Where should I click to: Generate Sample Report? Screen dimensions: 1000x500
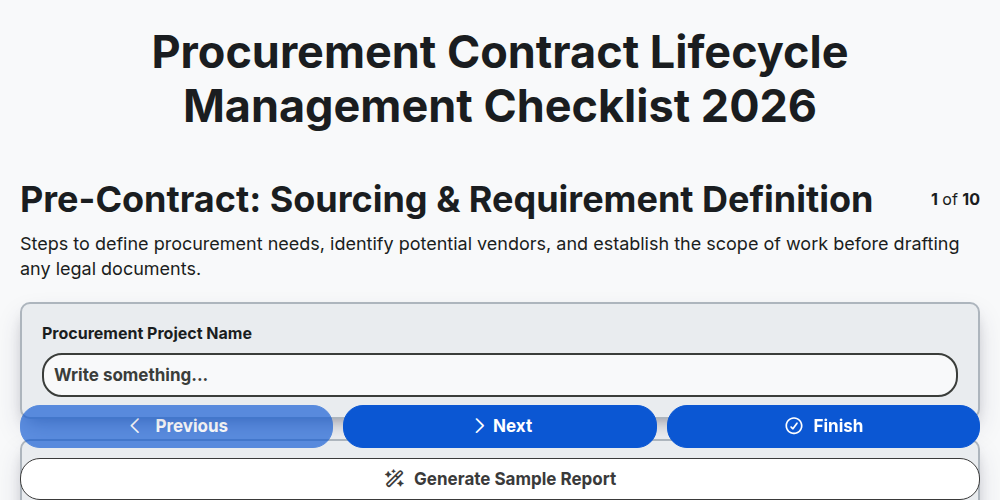[x=499, y=479]
